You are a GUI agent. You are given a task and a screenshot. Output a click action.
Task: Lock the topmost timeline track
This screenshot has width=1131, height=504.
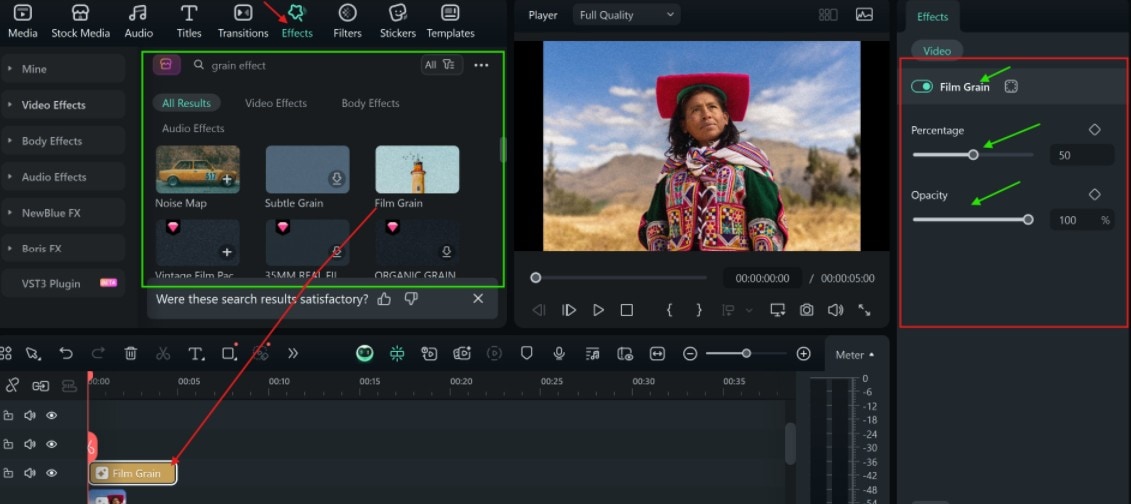tap(8, 415)
